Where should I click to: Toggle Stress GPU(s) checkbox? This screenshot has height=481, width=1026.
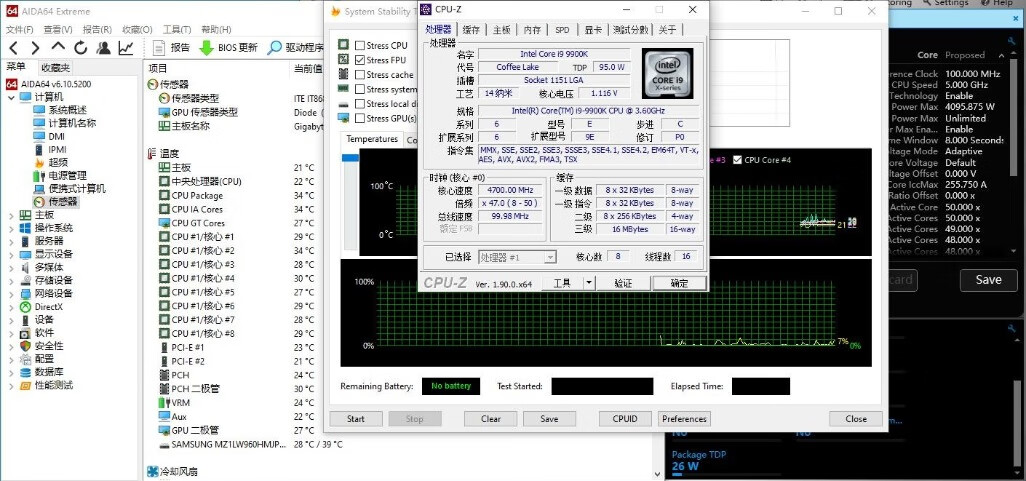tap(360, 118)
